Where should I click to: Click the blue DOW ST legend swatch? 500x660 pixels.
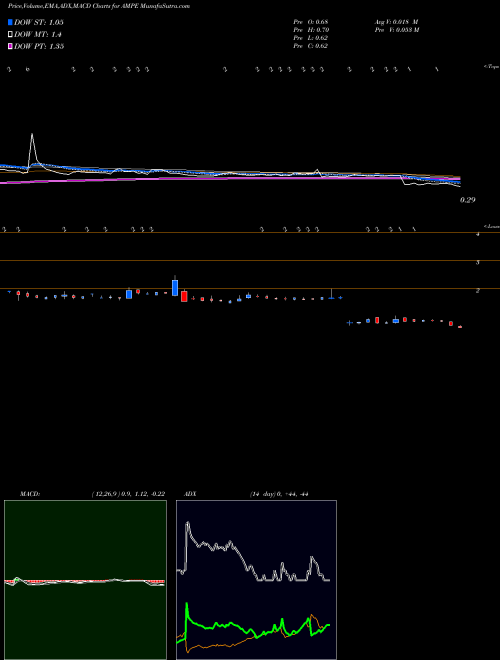click(10, 22)
